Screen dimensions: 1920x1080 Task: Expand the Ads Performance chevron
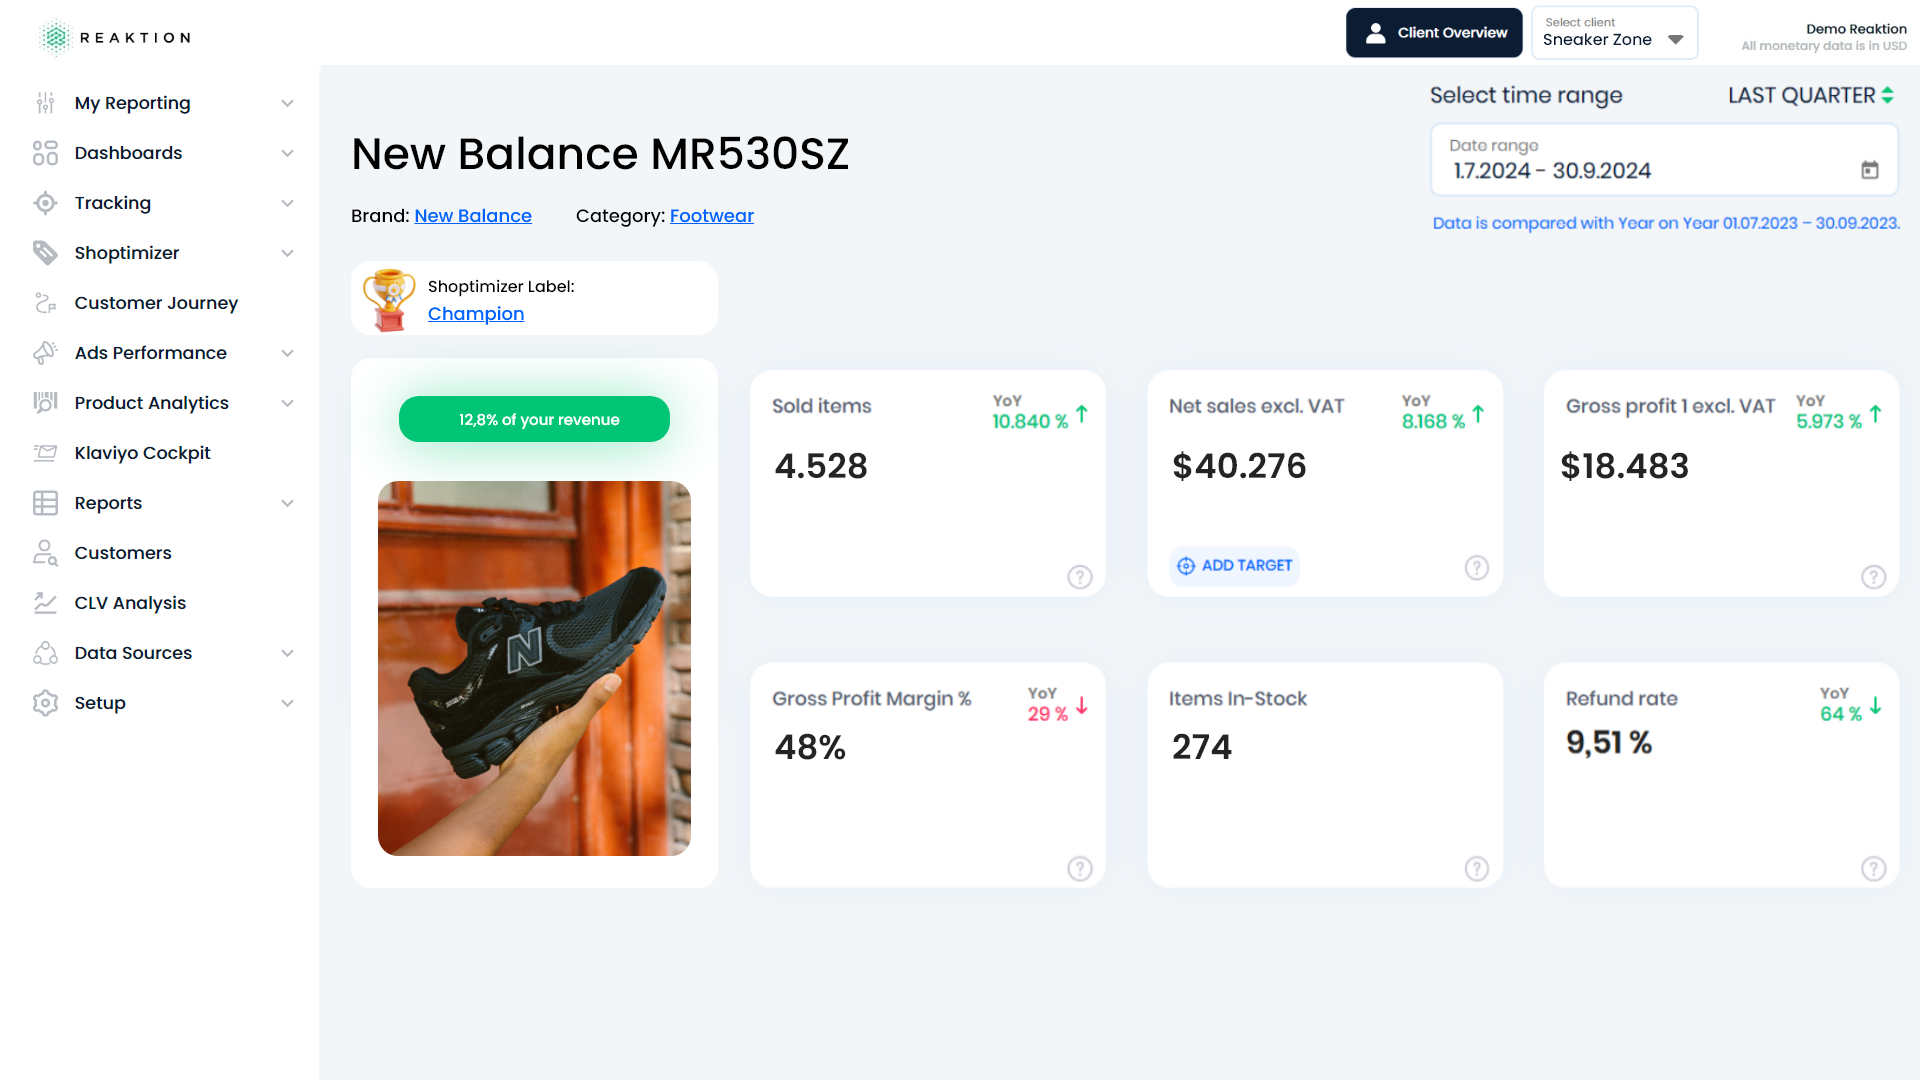pyautogui.click(x=287, y=353)
